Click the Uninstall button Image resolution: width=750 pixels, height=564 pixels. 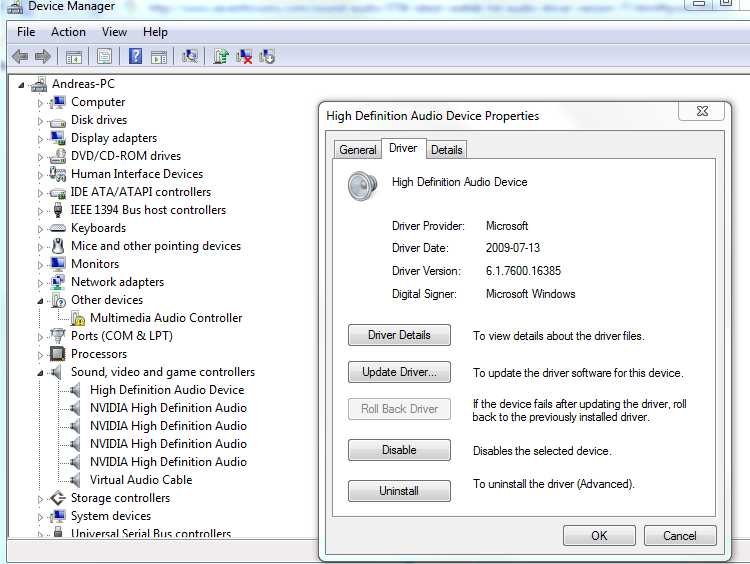tap(399, 491)
